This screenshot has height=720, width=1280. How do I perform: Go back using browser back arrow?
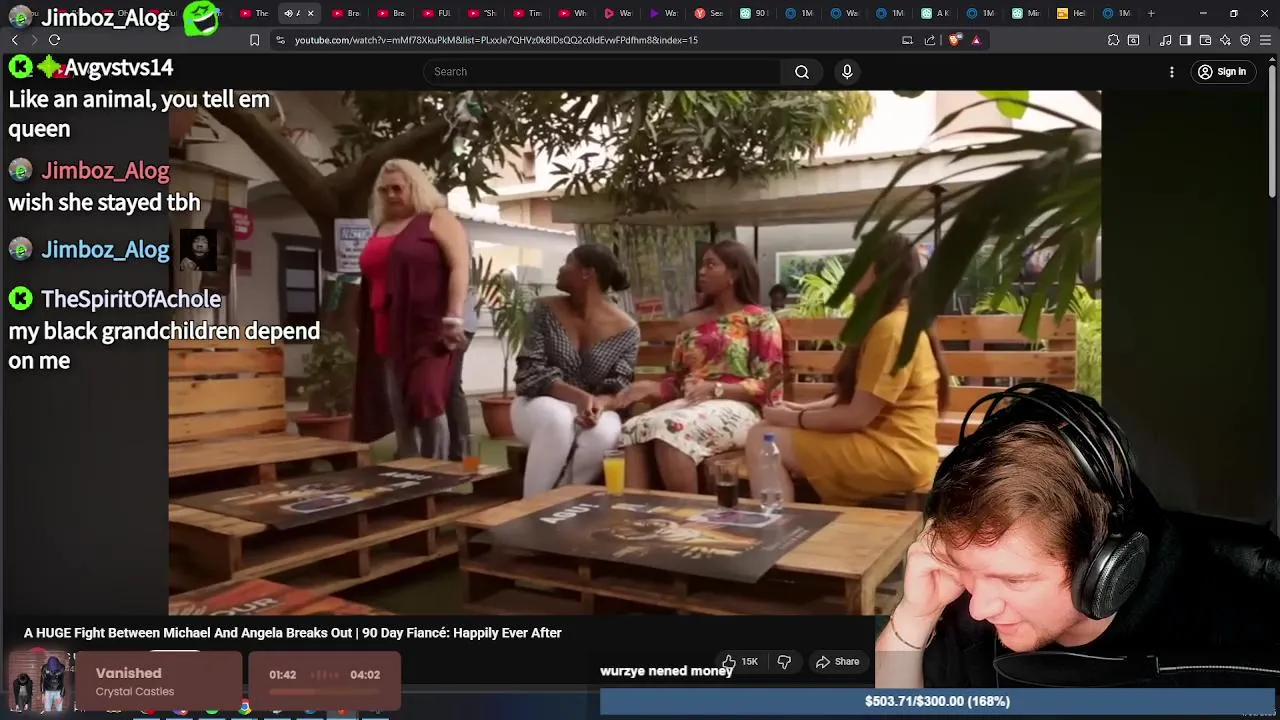14,40
